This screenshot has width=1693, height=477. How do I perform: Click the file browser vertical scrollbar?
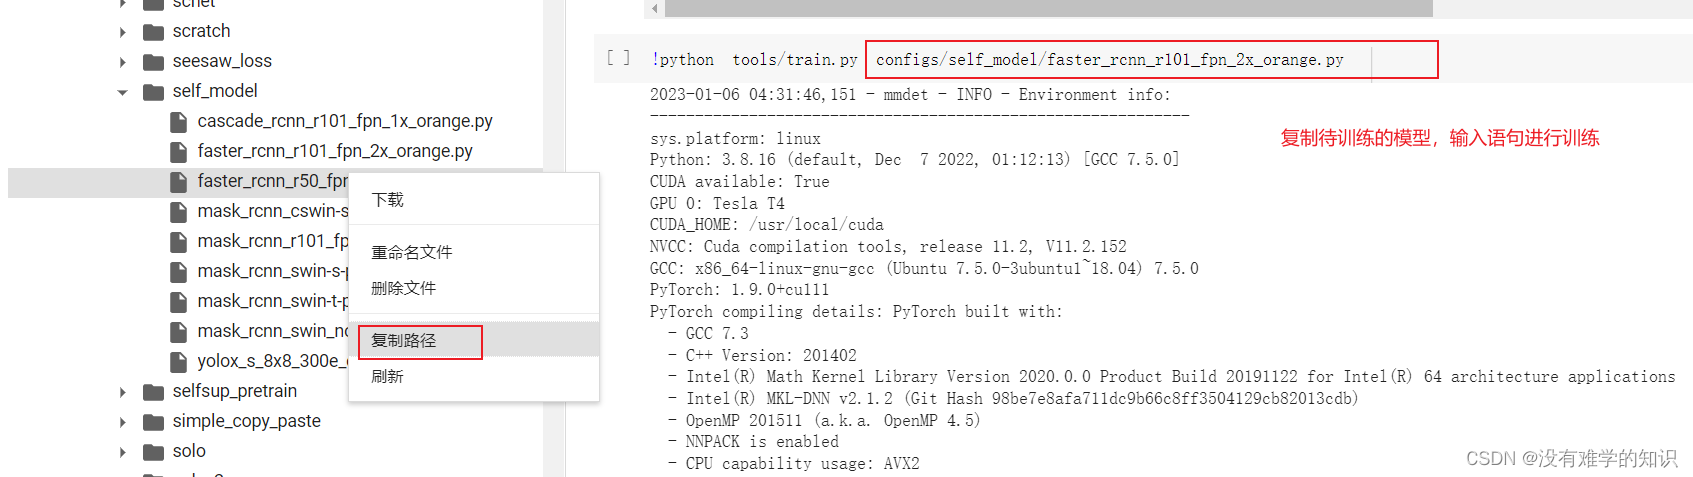pos(554,238)
